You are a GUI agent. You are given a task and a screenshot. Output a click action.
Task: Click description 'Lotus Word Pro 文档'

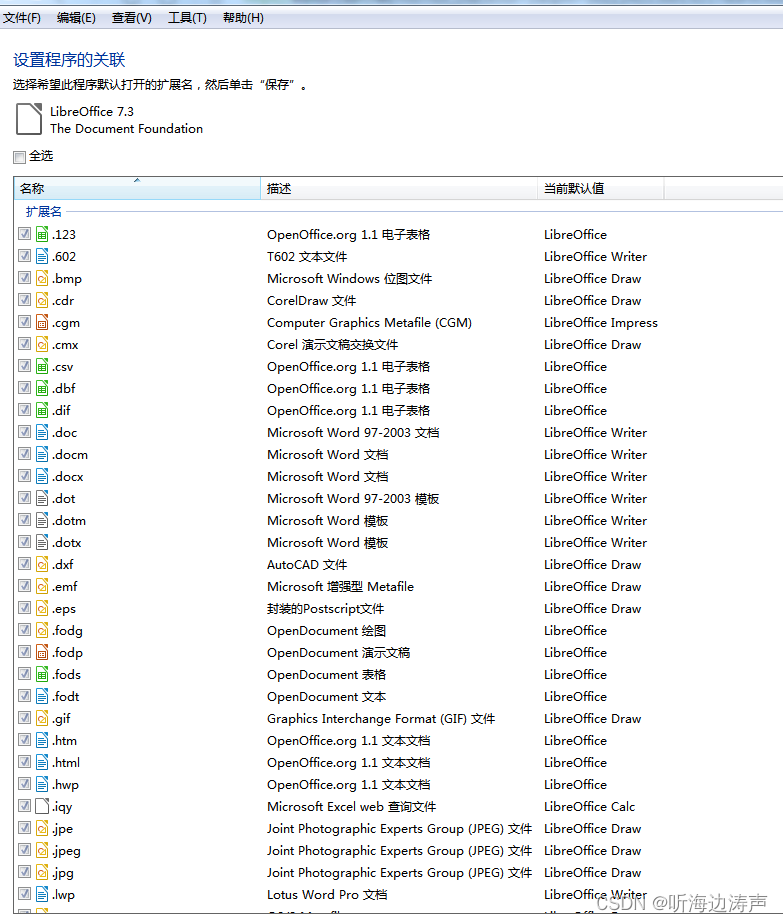click(x=327, y=894)
